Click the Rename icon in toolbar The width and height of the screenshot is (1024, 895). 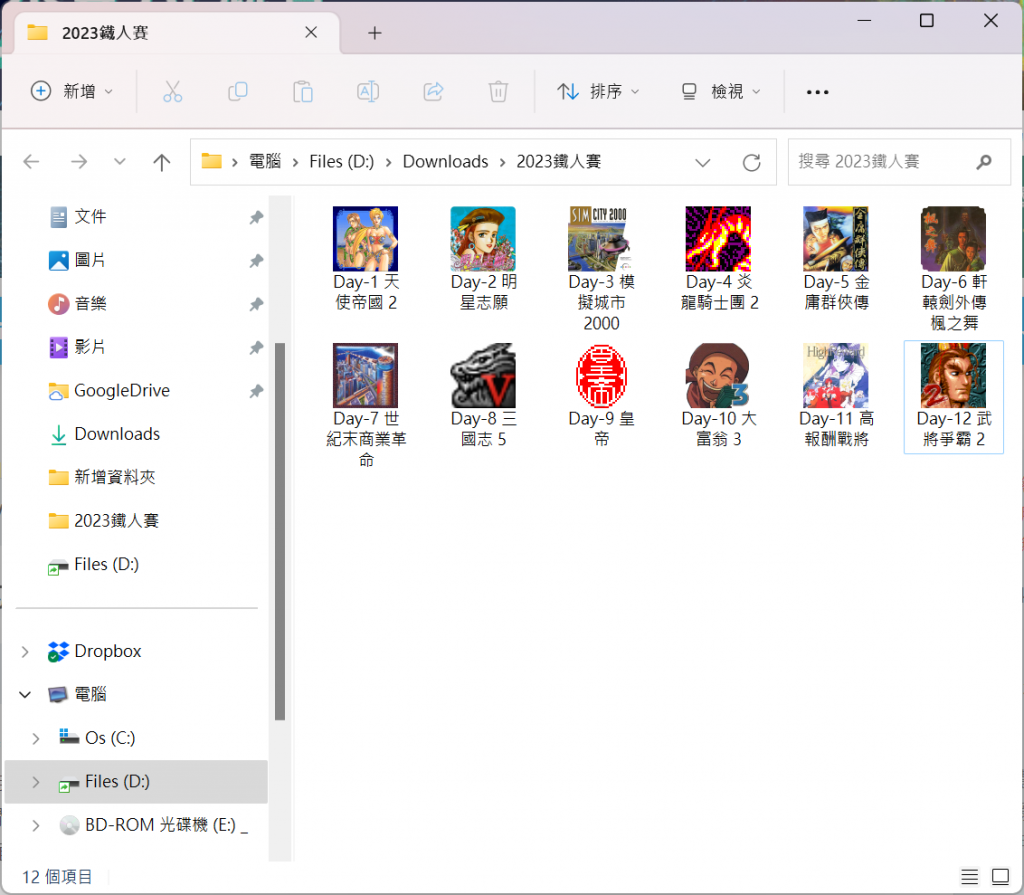tap(368, 91)
